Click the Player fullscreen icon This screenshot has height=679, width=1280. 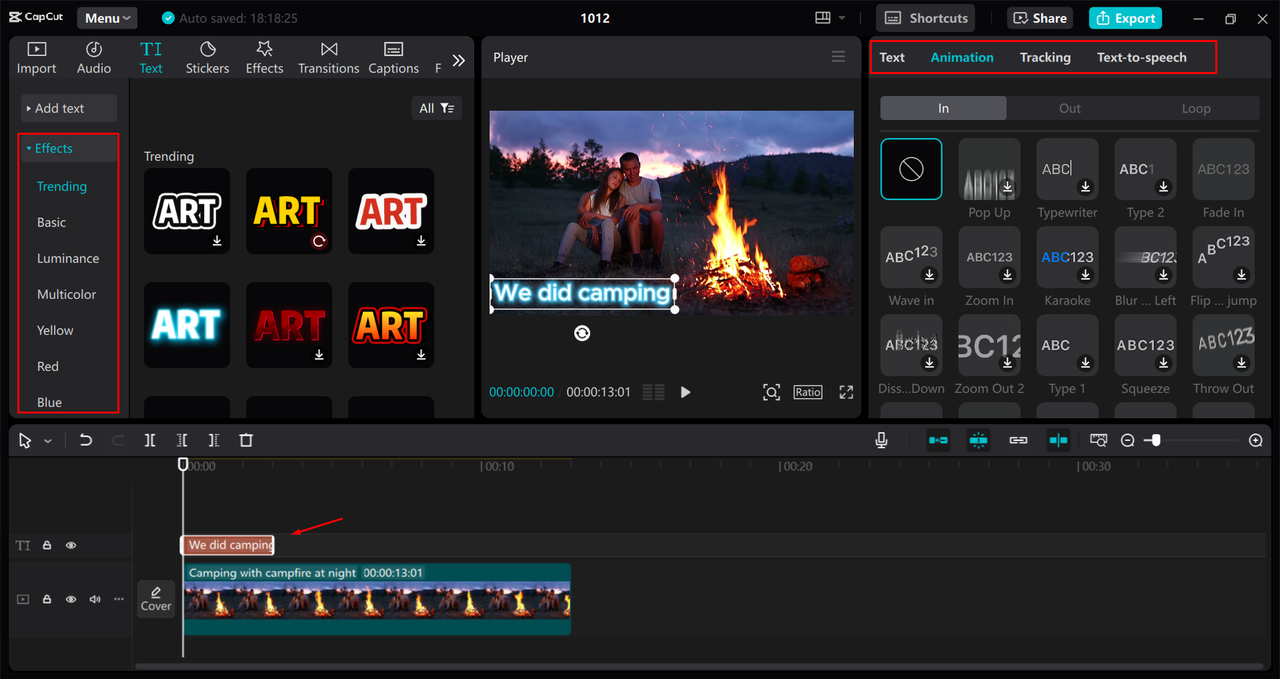(846, 392)
